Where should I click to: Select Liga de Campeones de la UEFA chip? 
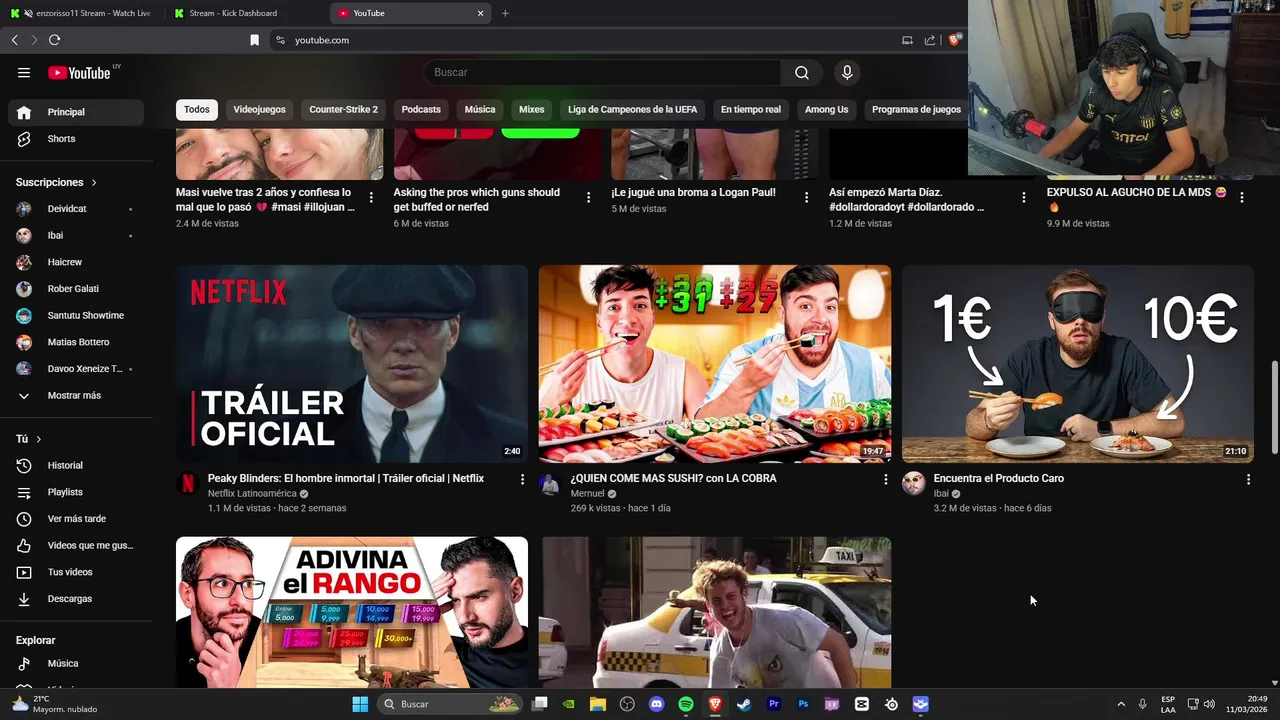tap(633, 109)
